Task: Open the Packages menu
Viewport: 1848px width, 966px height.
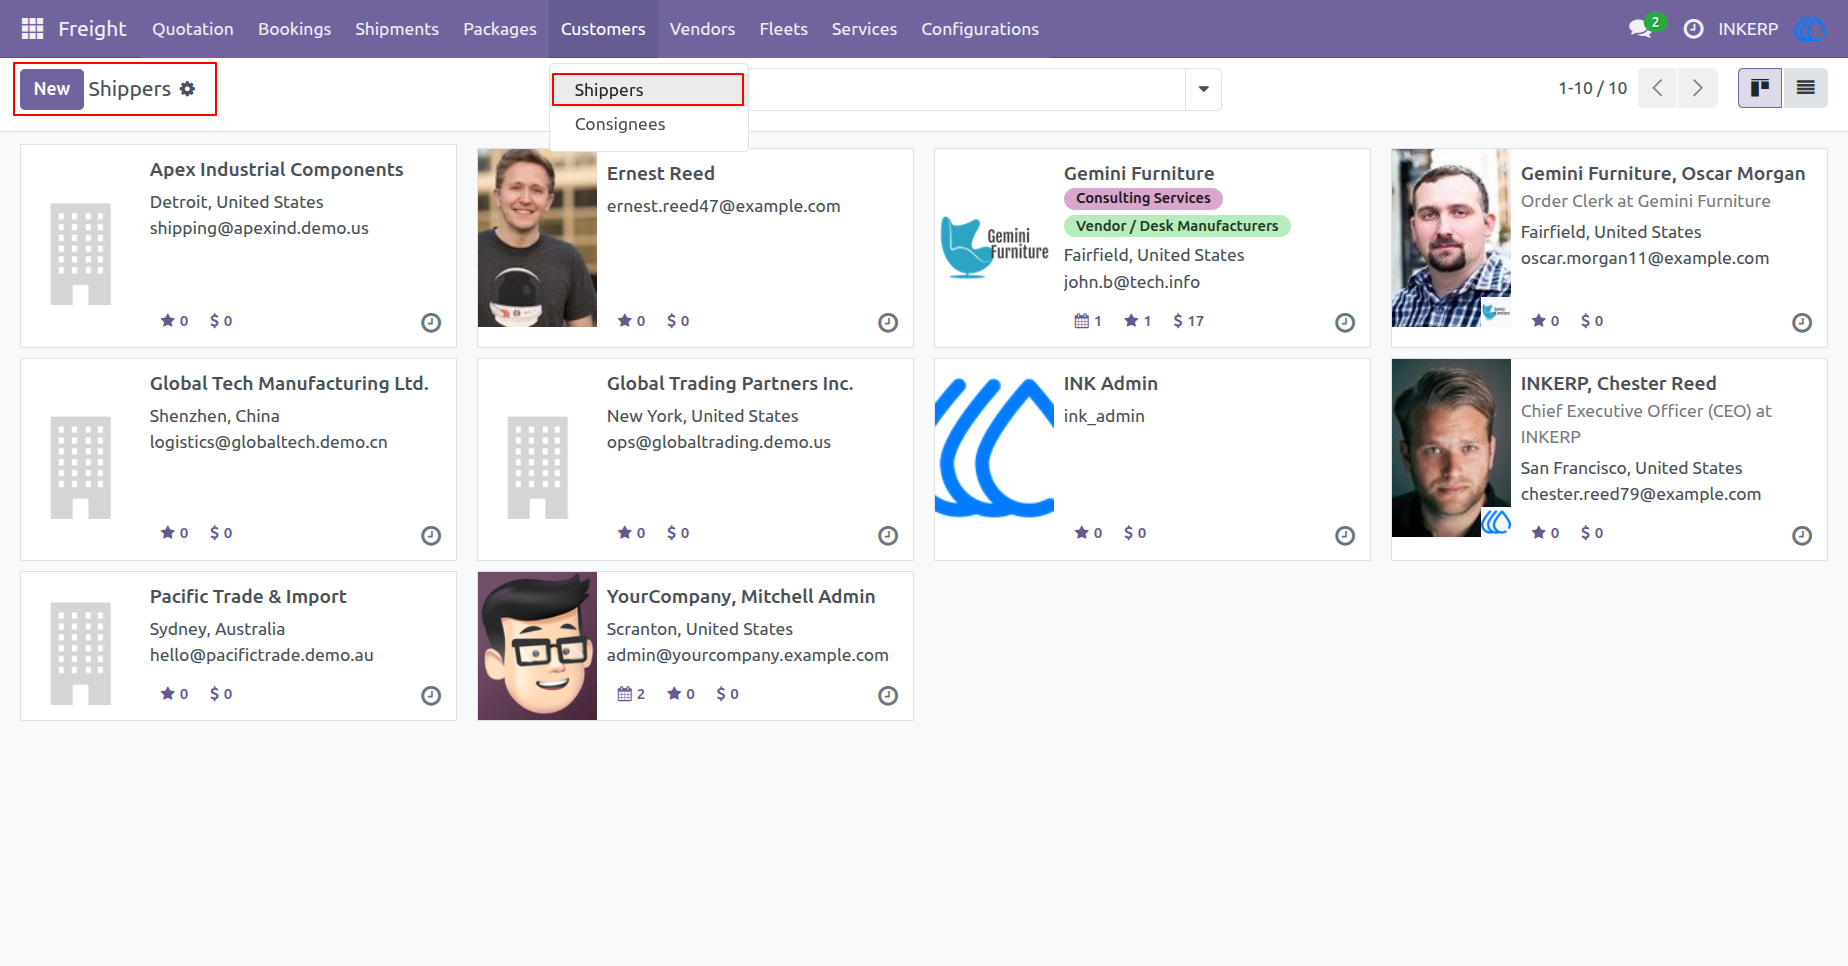Action: (500, 29)
